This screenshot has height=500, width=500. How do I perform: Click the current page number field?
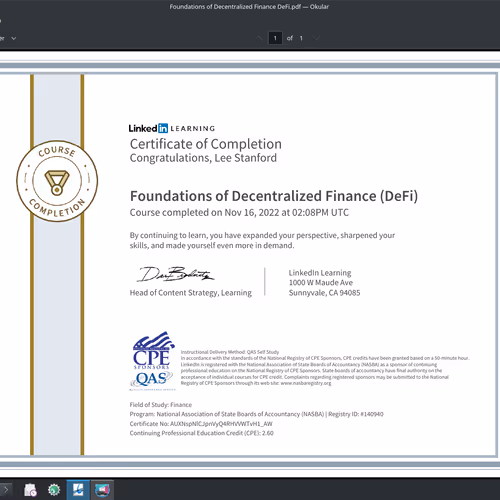tap(275, 38)
